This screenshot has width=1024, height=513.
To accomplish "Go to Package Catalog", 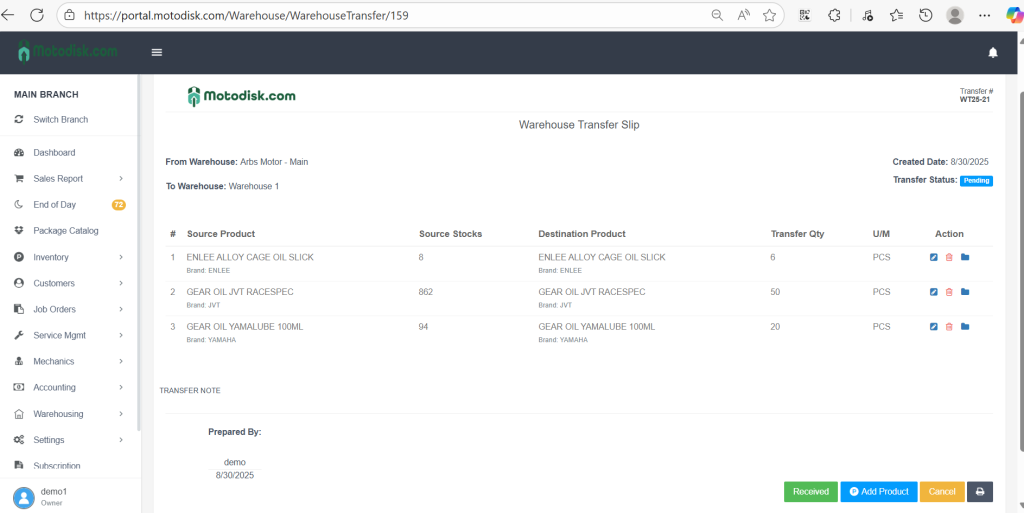I will [66, 231].
